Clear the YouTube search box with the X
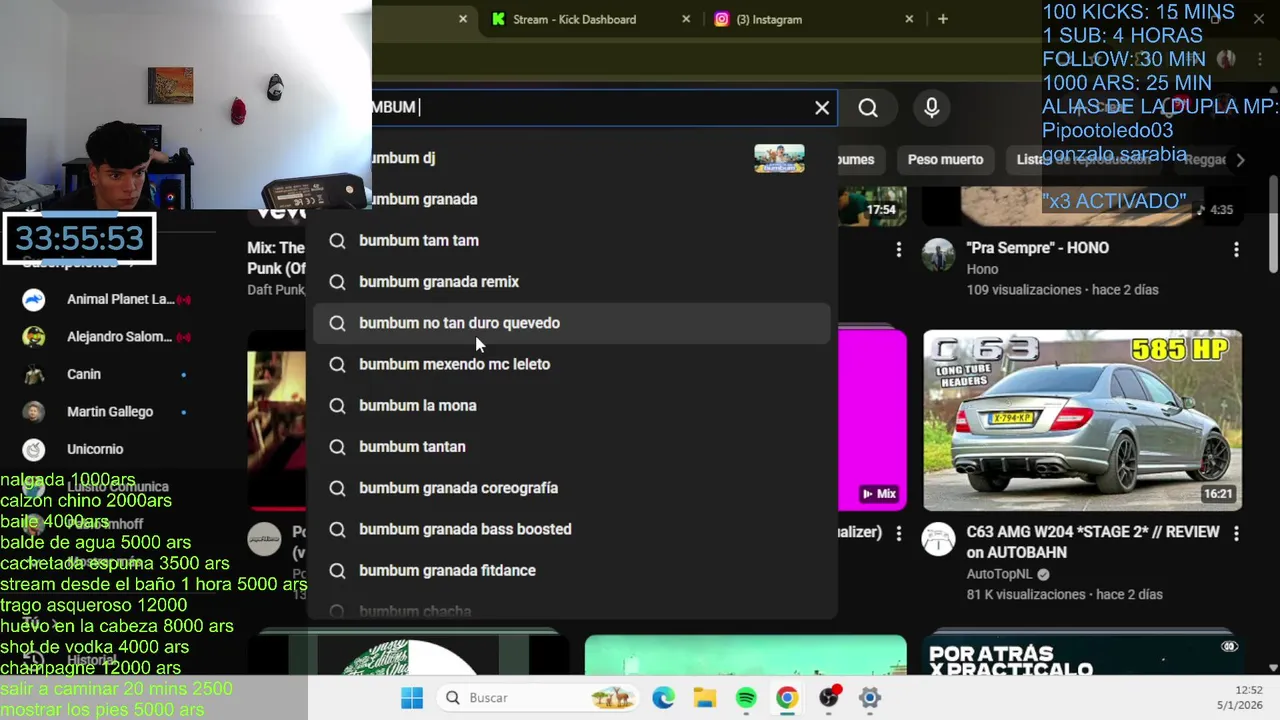The image size is (1280, 720). (x=822, y=108)
